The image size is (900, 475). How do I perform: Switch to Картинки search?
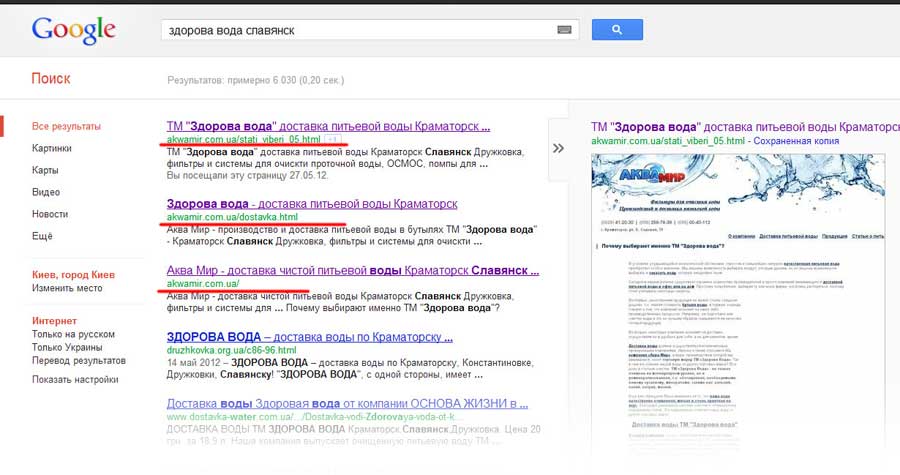(52, 148)
